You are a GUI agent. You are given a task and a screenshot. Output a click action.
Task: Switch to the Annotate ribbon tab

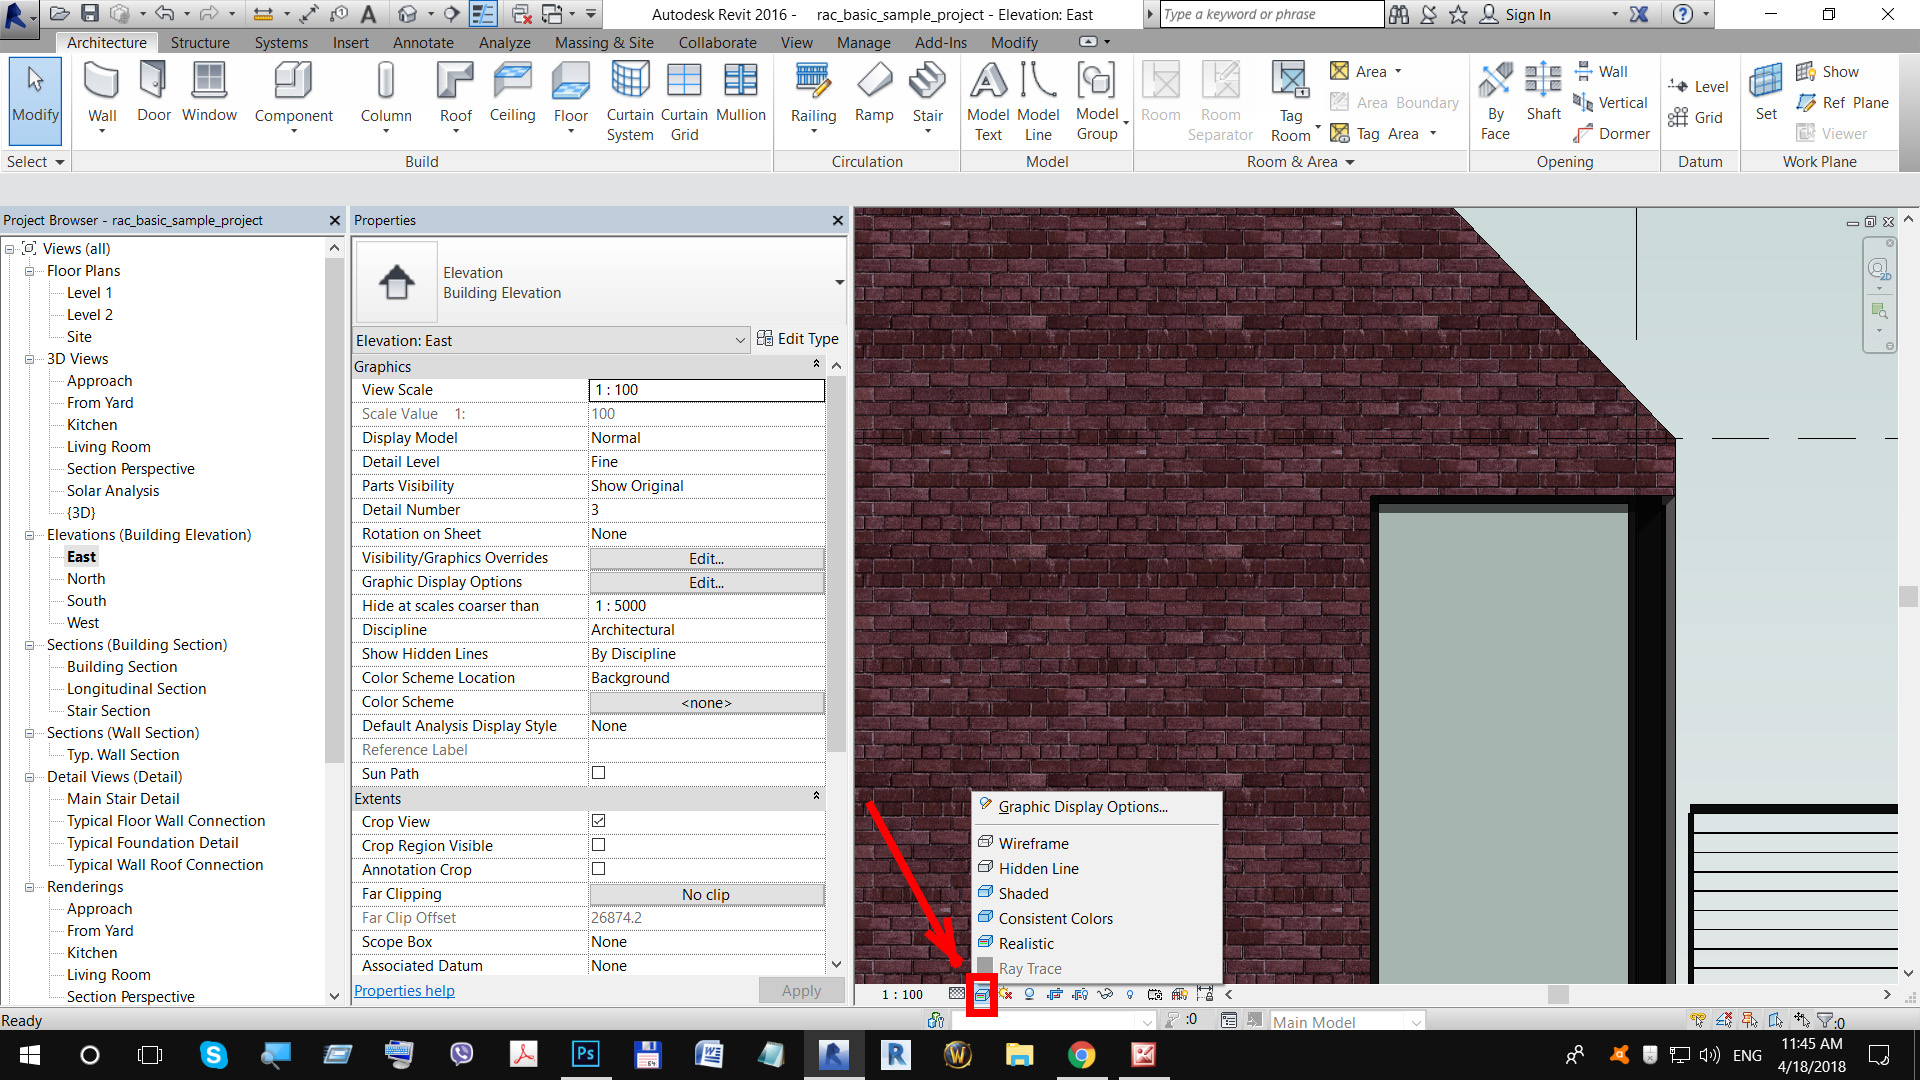click(x=422, y=42)
